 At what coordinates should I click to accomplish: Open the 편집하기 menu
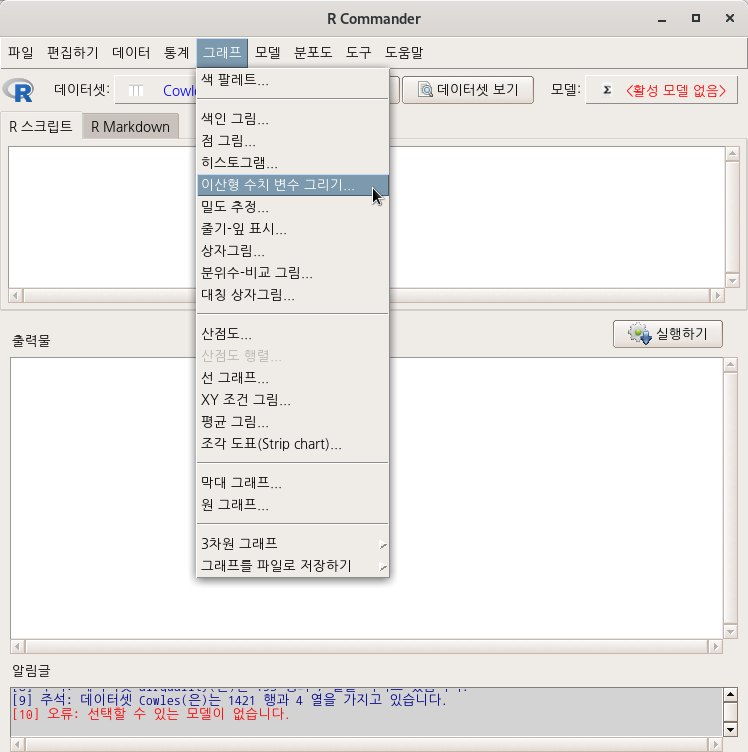coord(72,52)
